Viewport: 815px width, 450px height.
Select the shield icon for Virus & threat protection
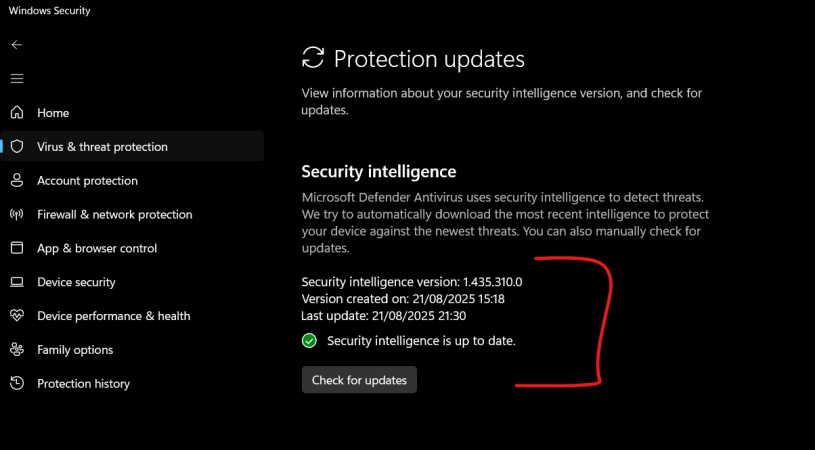point(16,147)
